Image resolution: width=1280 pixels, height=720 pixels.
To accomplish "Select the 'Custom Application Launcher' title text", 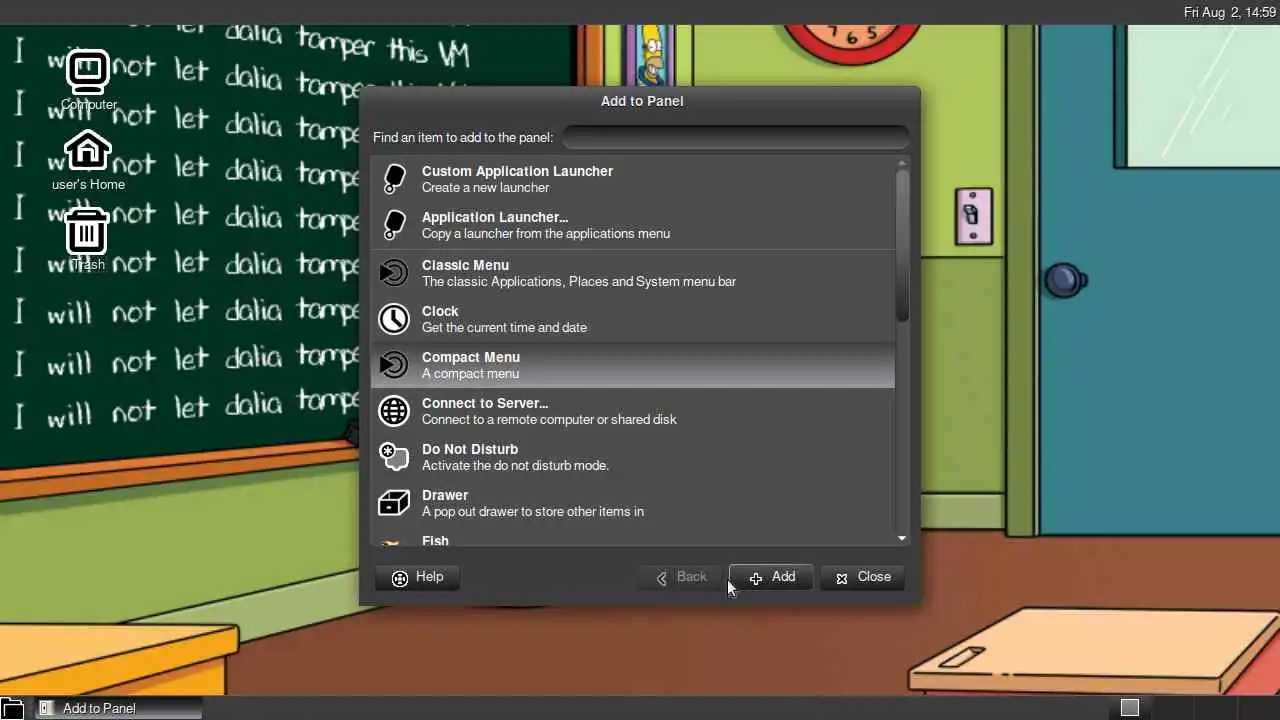I will point(517,171).
